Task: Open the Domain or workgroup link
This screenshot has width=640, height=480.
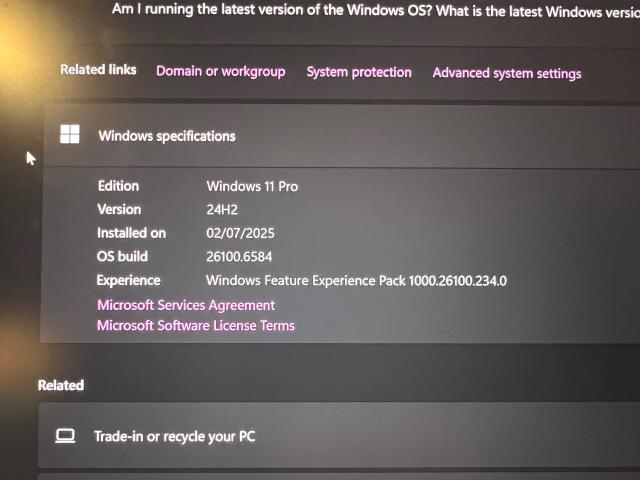Action: 220,71
